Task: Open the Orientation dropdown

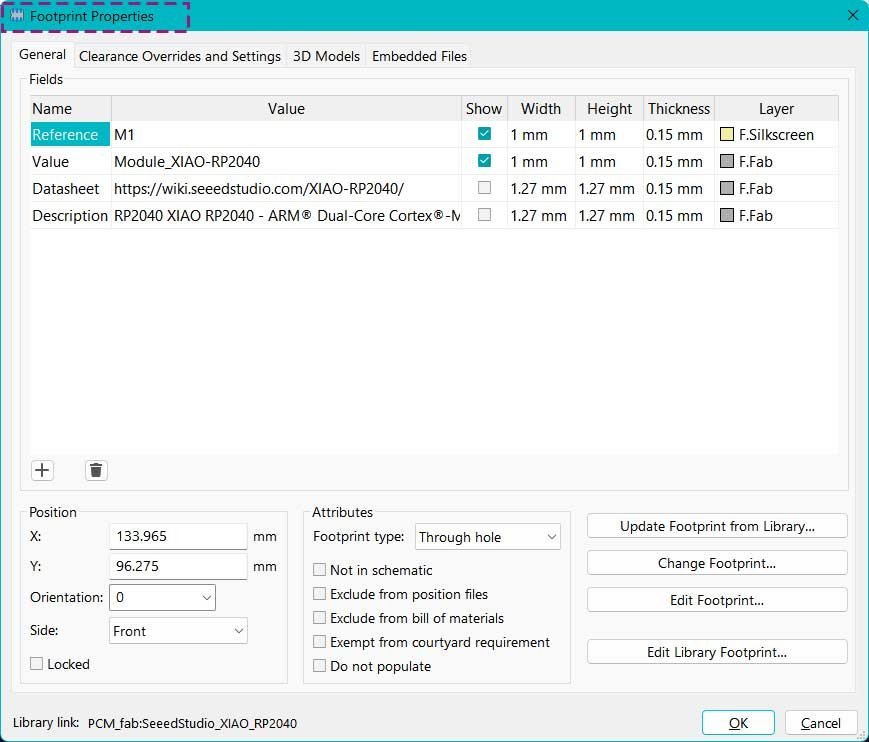Action: [x=162, y=597]
